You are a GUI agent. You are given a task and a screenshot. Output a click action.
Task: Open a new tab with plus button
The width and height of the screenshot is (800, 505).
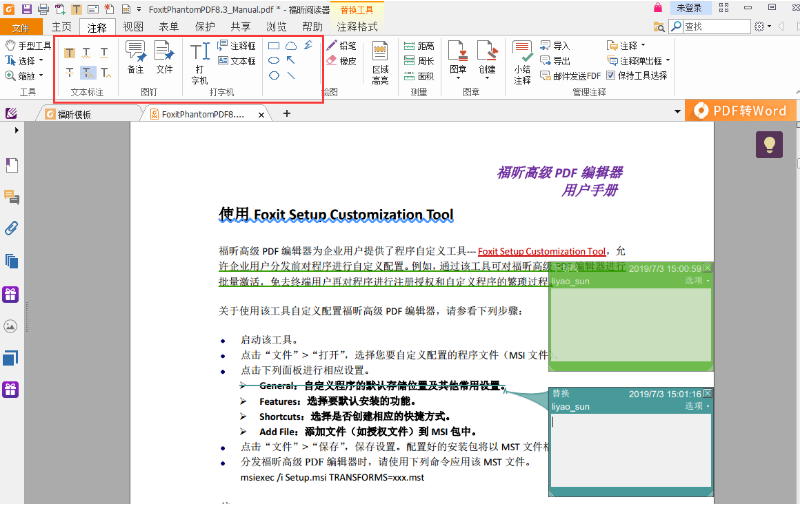point(287,113)
